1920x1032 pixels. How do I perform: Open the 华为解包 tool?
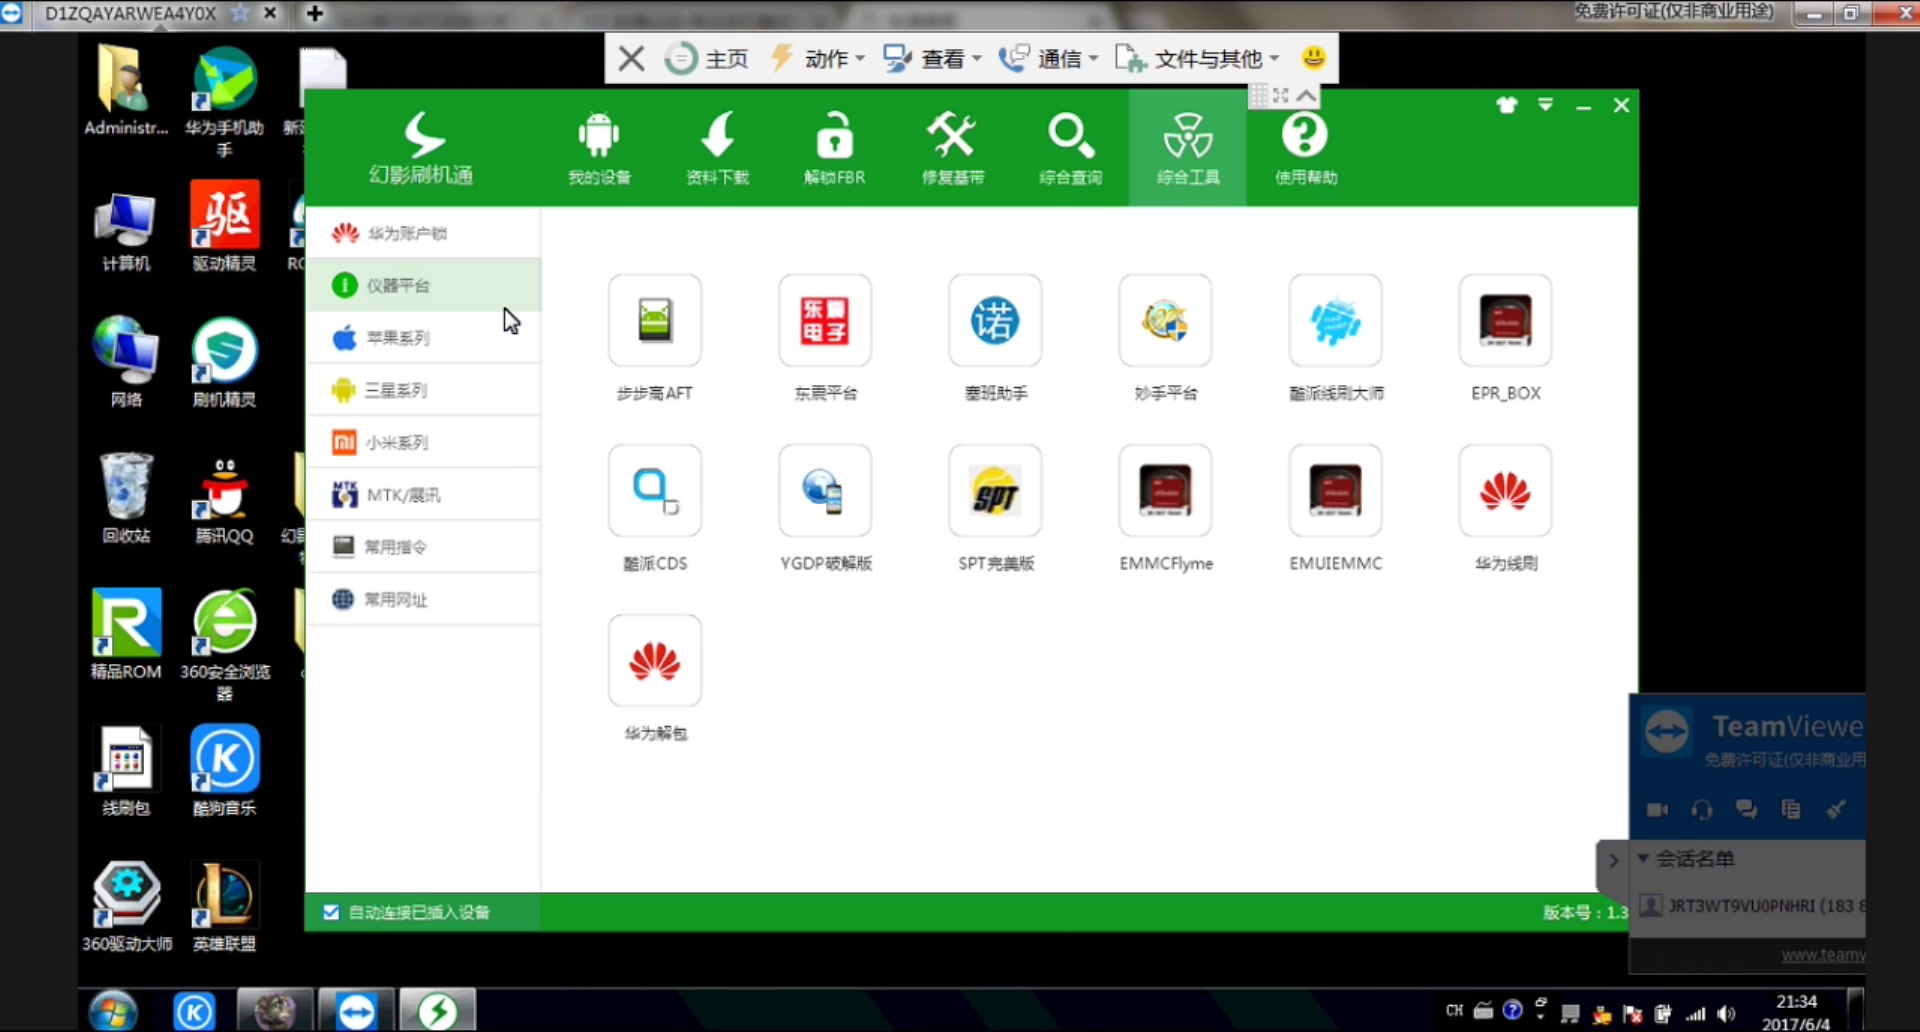655,661
